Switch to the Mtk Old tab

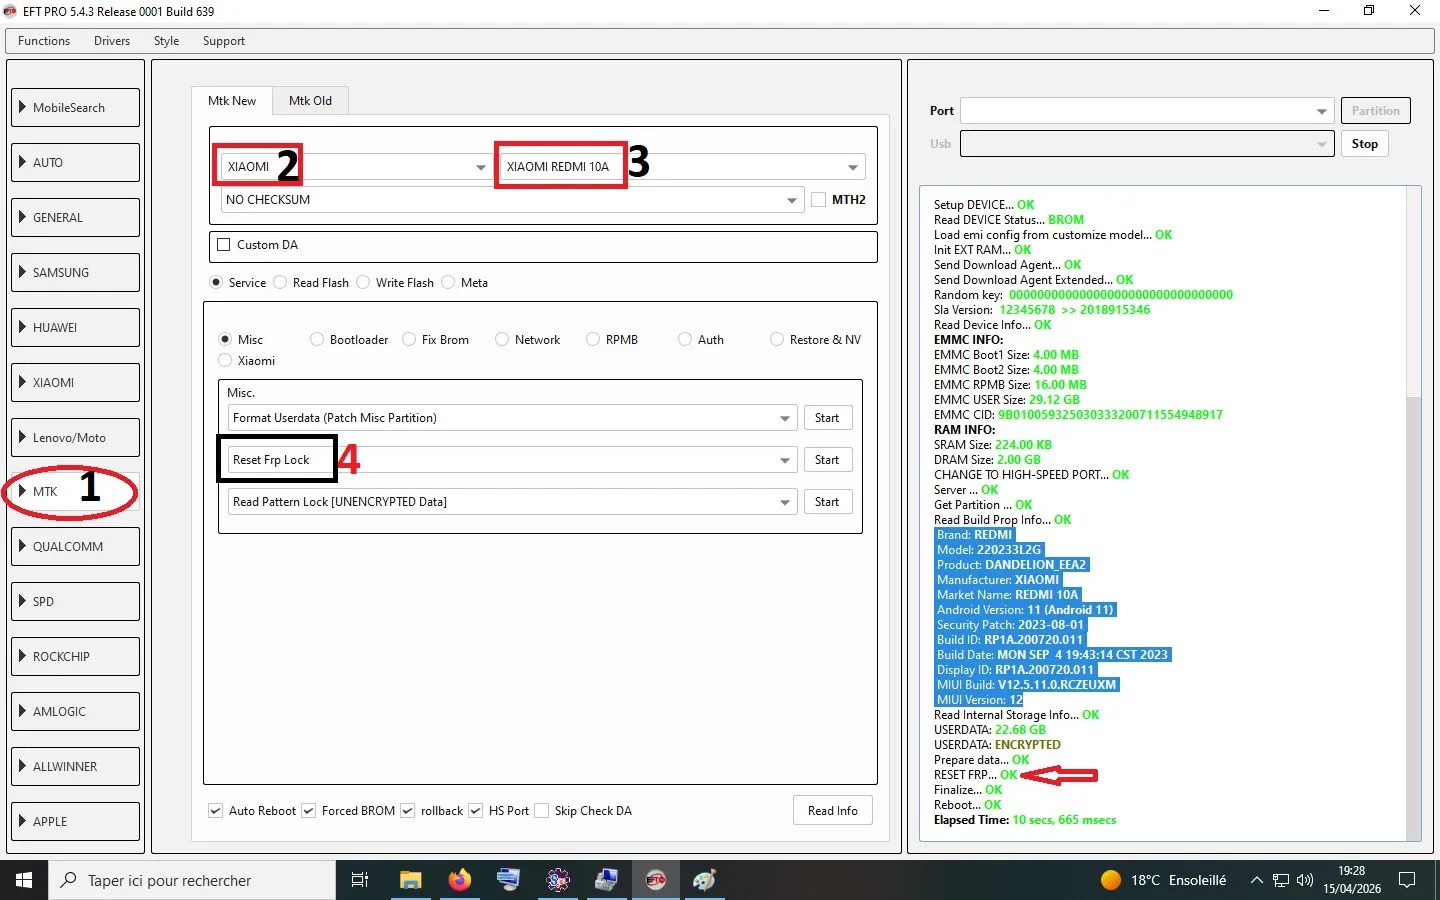point(310,101)
